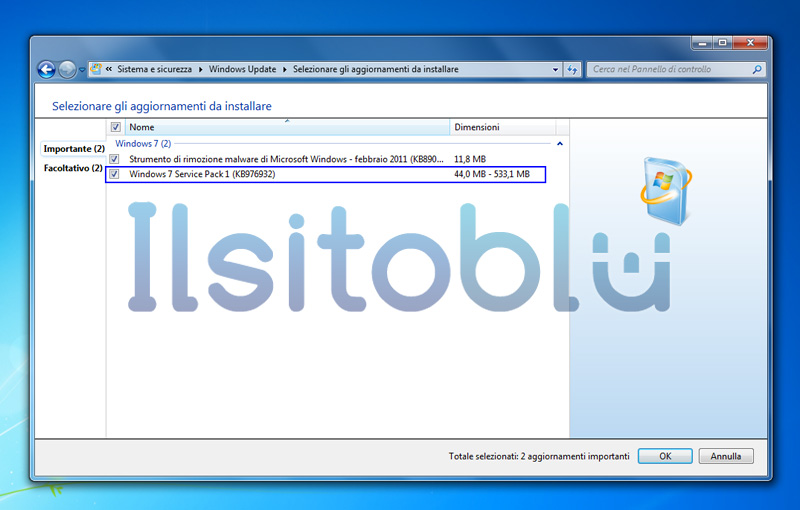The image size is (800, 510).
Task: Expand the breadcrumb overflow chevron
Action: (110, 70)
